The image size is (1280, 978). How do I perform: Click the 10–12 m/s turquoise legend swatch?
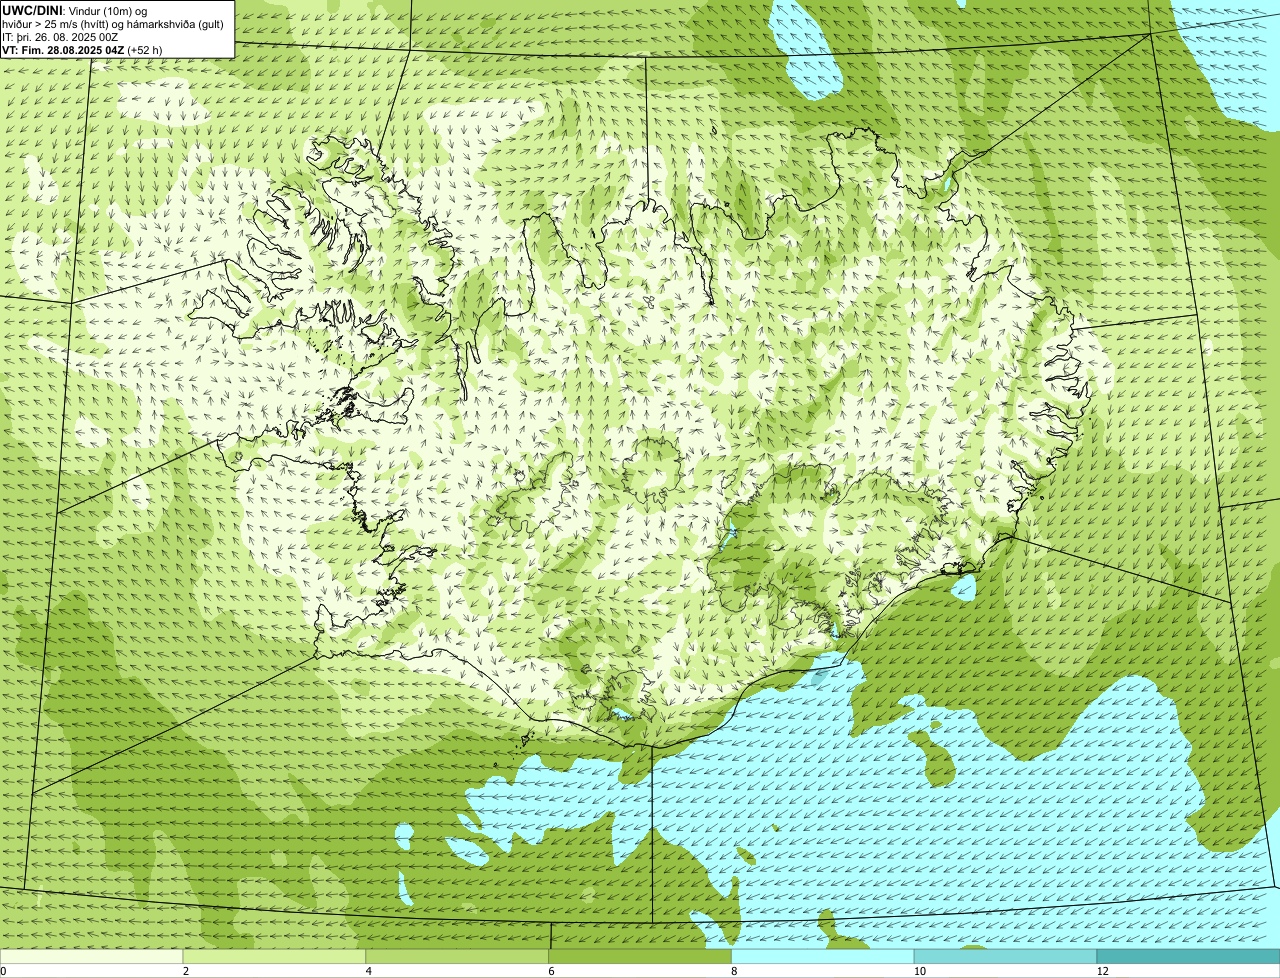[x=1006, y=957]
